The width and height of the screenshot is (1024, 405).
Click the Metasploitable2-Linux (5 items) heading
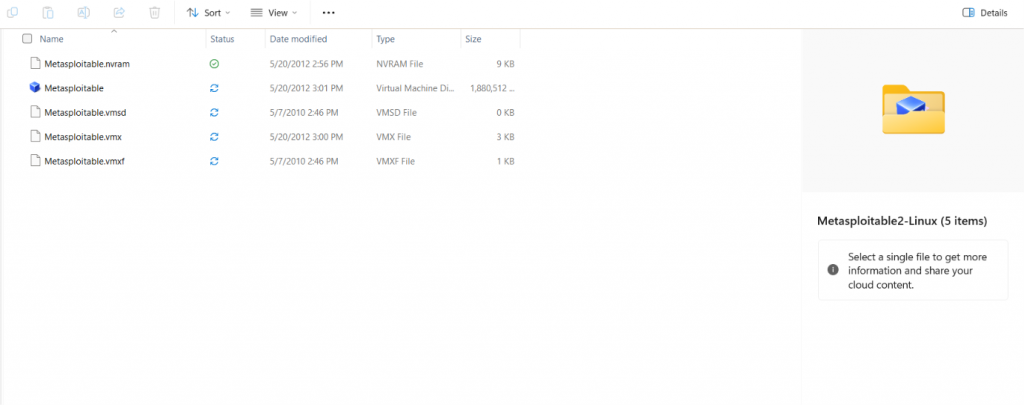(902, 221)
